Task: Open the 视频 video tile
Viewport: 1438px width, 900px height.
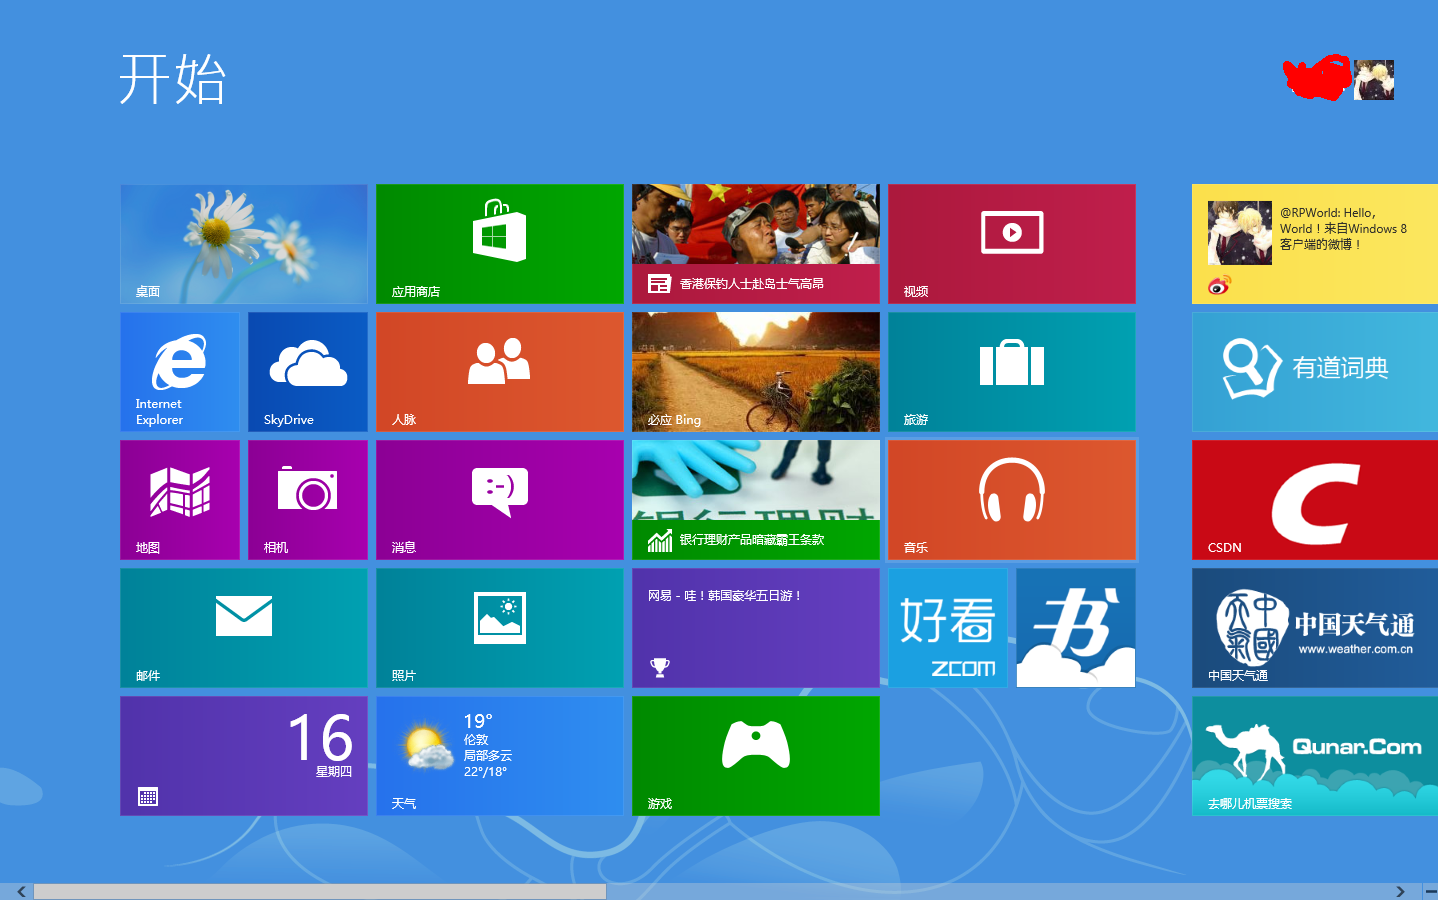Action: tap(1012, 244)
